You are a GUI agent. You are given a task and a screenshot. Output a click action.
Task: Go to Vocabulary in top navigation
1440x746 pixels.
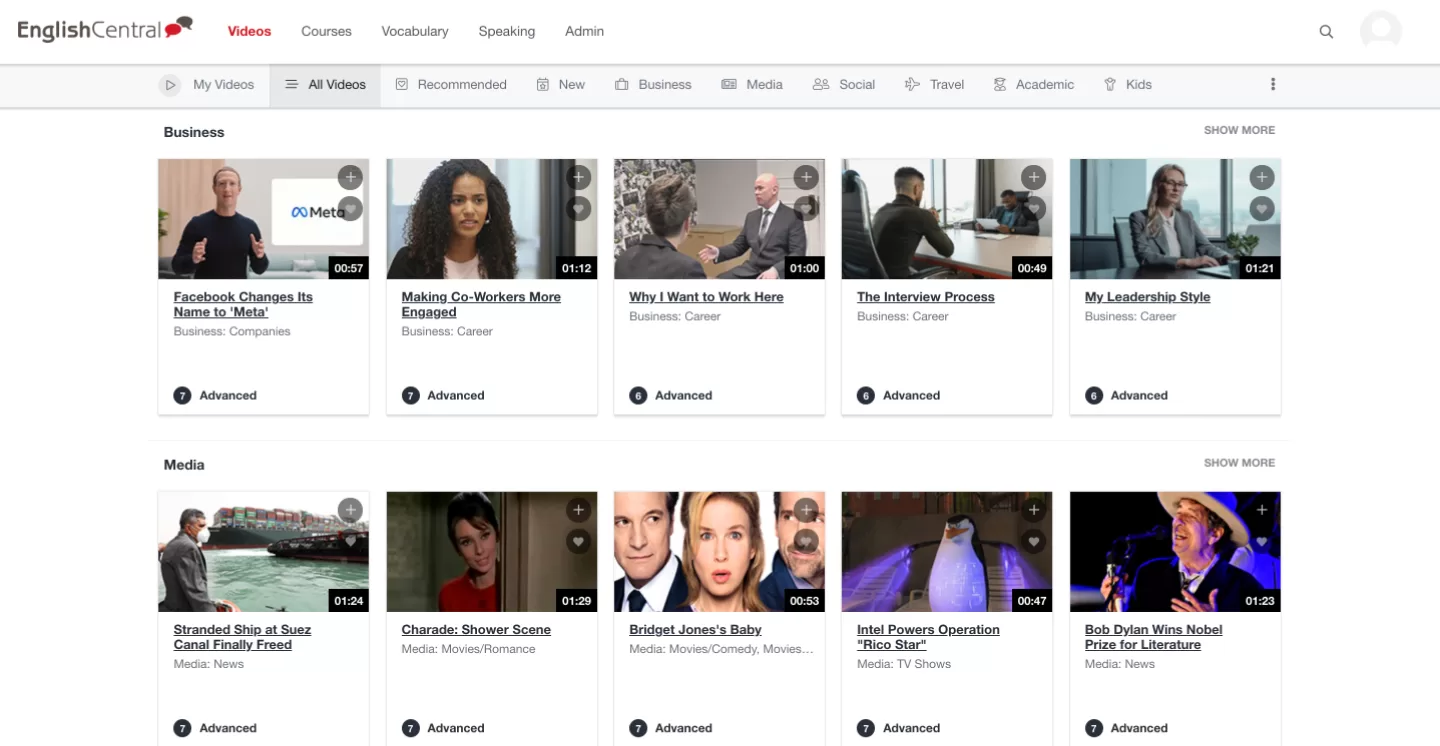[x=415, y=31]
